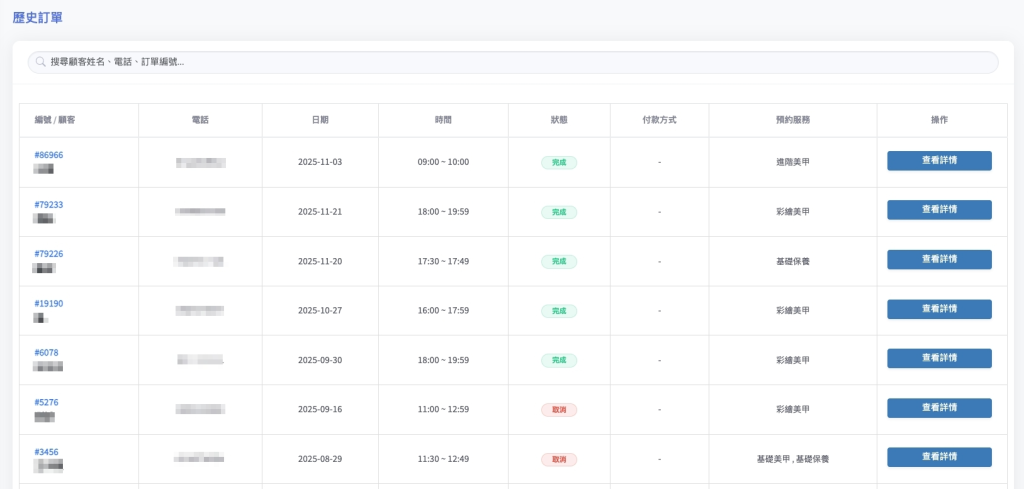Open order link #86966
Image resolution: width=1024 pixels, height=489 pixels.
pyautogui.click(x=48, y=155)
